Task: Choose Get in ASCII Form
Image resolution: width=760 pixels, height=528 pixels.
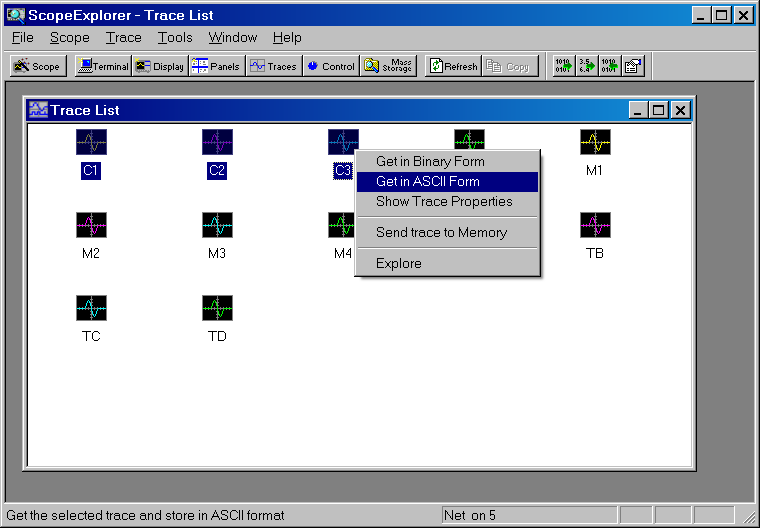Action: (x=447, y=181)
